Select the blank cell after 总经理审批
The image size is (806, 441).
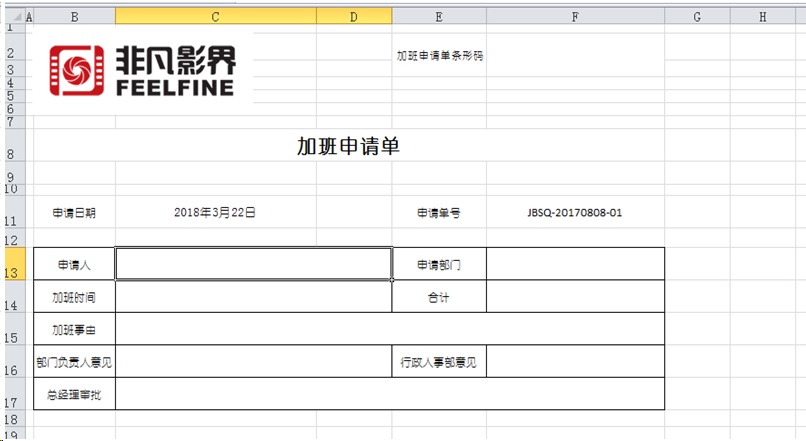(x=389, y=394)
